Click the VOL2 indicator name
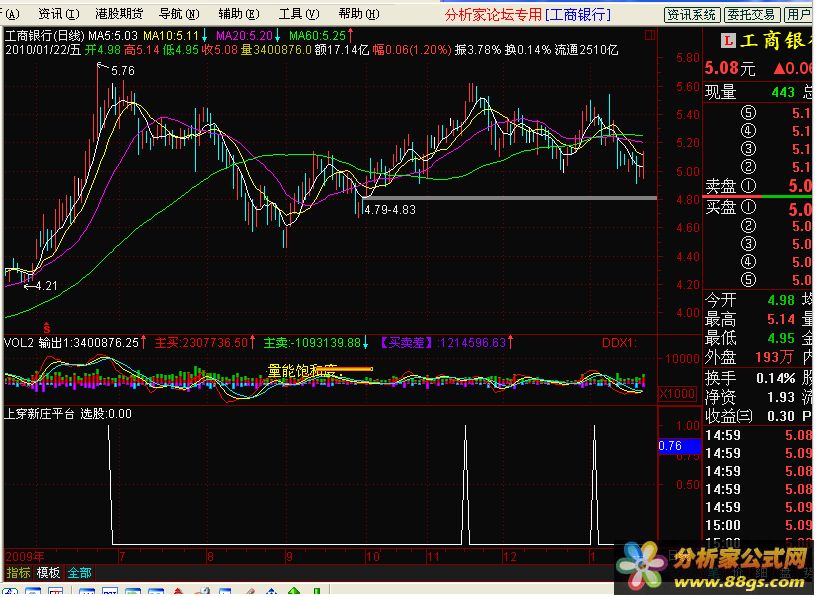Image resolution: width=816 pixels, height=597 pixels. [x=19, y=342]
